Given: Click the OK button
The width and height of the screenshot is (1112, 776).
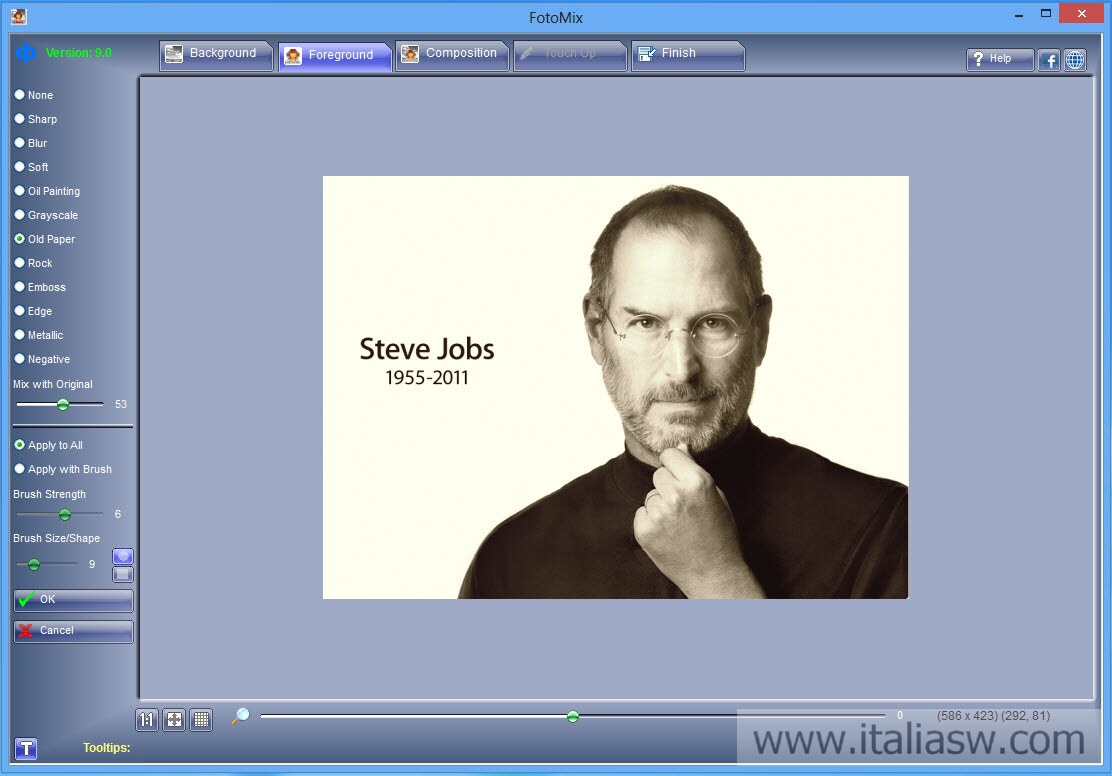Looking at the screenshot, I should pos(73,600).
